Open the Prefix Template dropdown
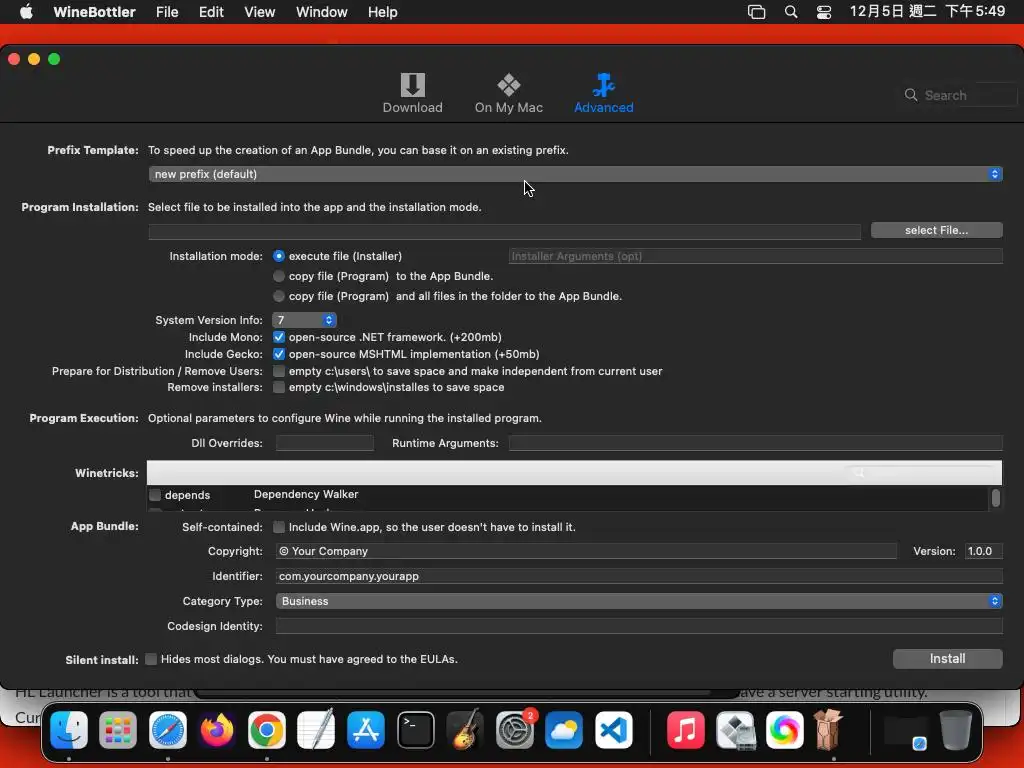Image resolution: width=1024 pixels, height=768 pixels. (x=575, y=174)
